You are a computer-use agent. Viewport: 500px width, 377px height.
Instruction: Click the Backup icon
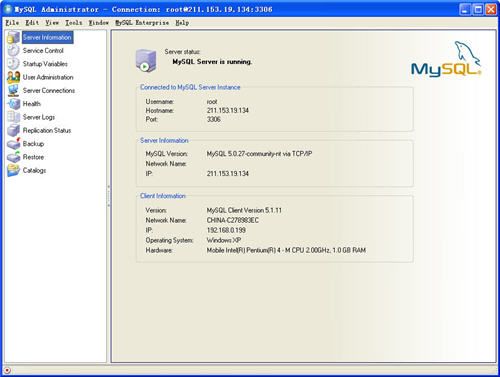(x=14, y=144)
